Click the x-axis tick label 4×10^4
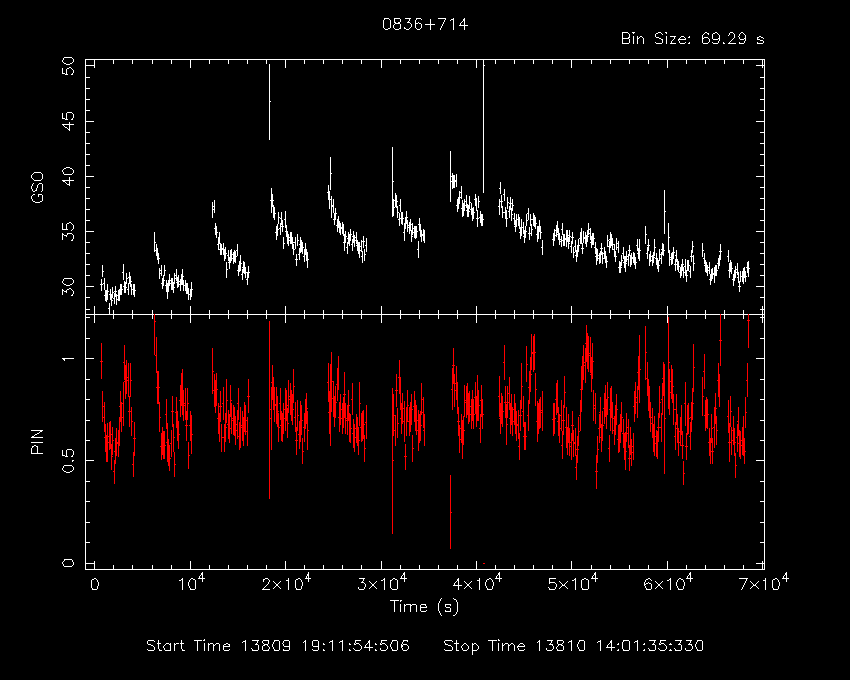Image resolution: width=850 pixels, height=680 pixels. coord(476,583)
